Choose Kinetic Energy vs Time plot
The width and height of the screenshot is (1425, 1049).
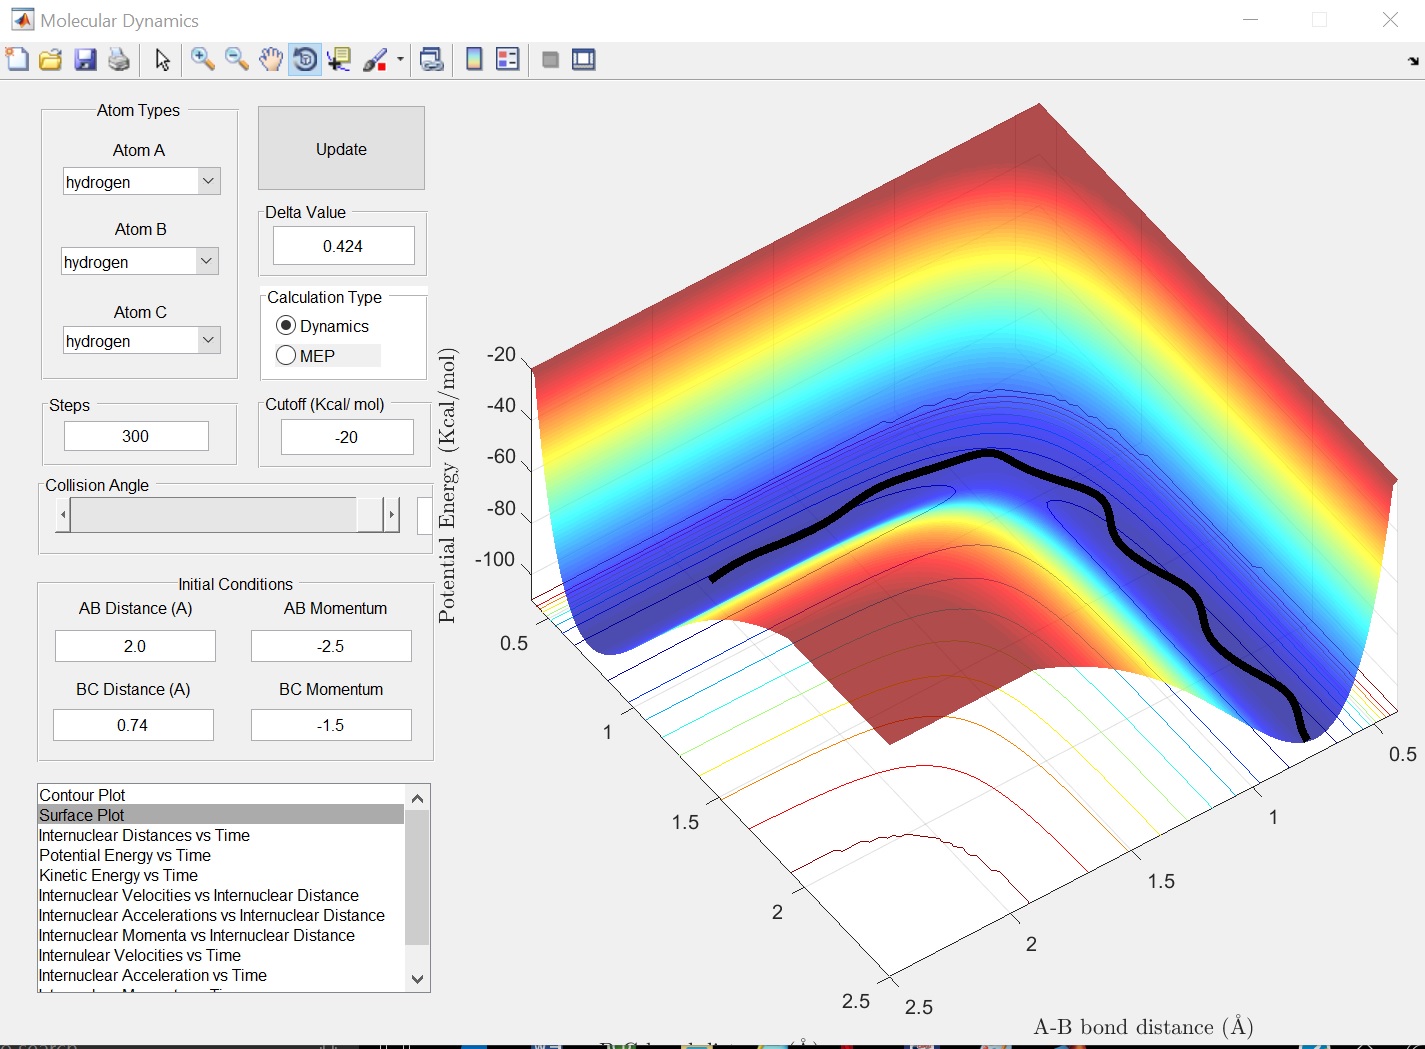point(118,875)
